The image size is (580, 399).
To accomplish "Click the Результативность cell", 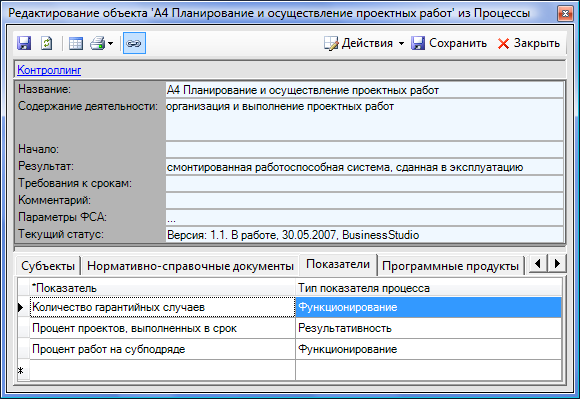I will pyautogui.click(x=428, y=328).
